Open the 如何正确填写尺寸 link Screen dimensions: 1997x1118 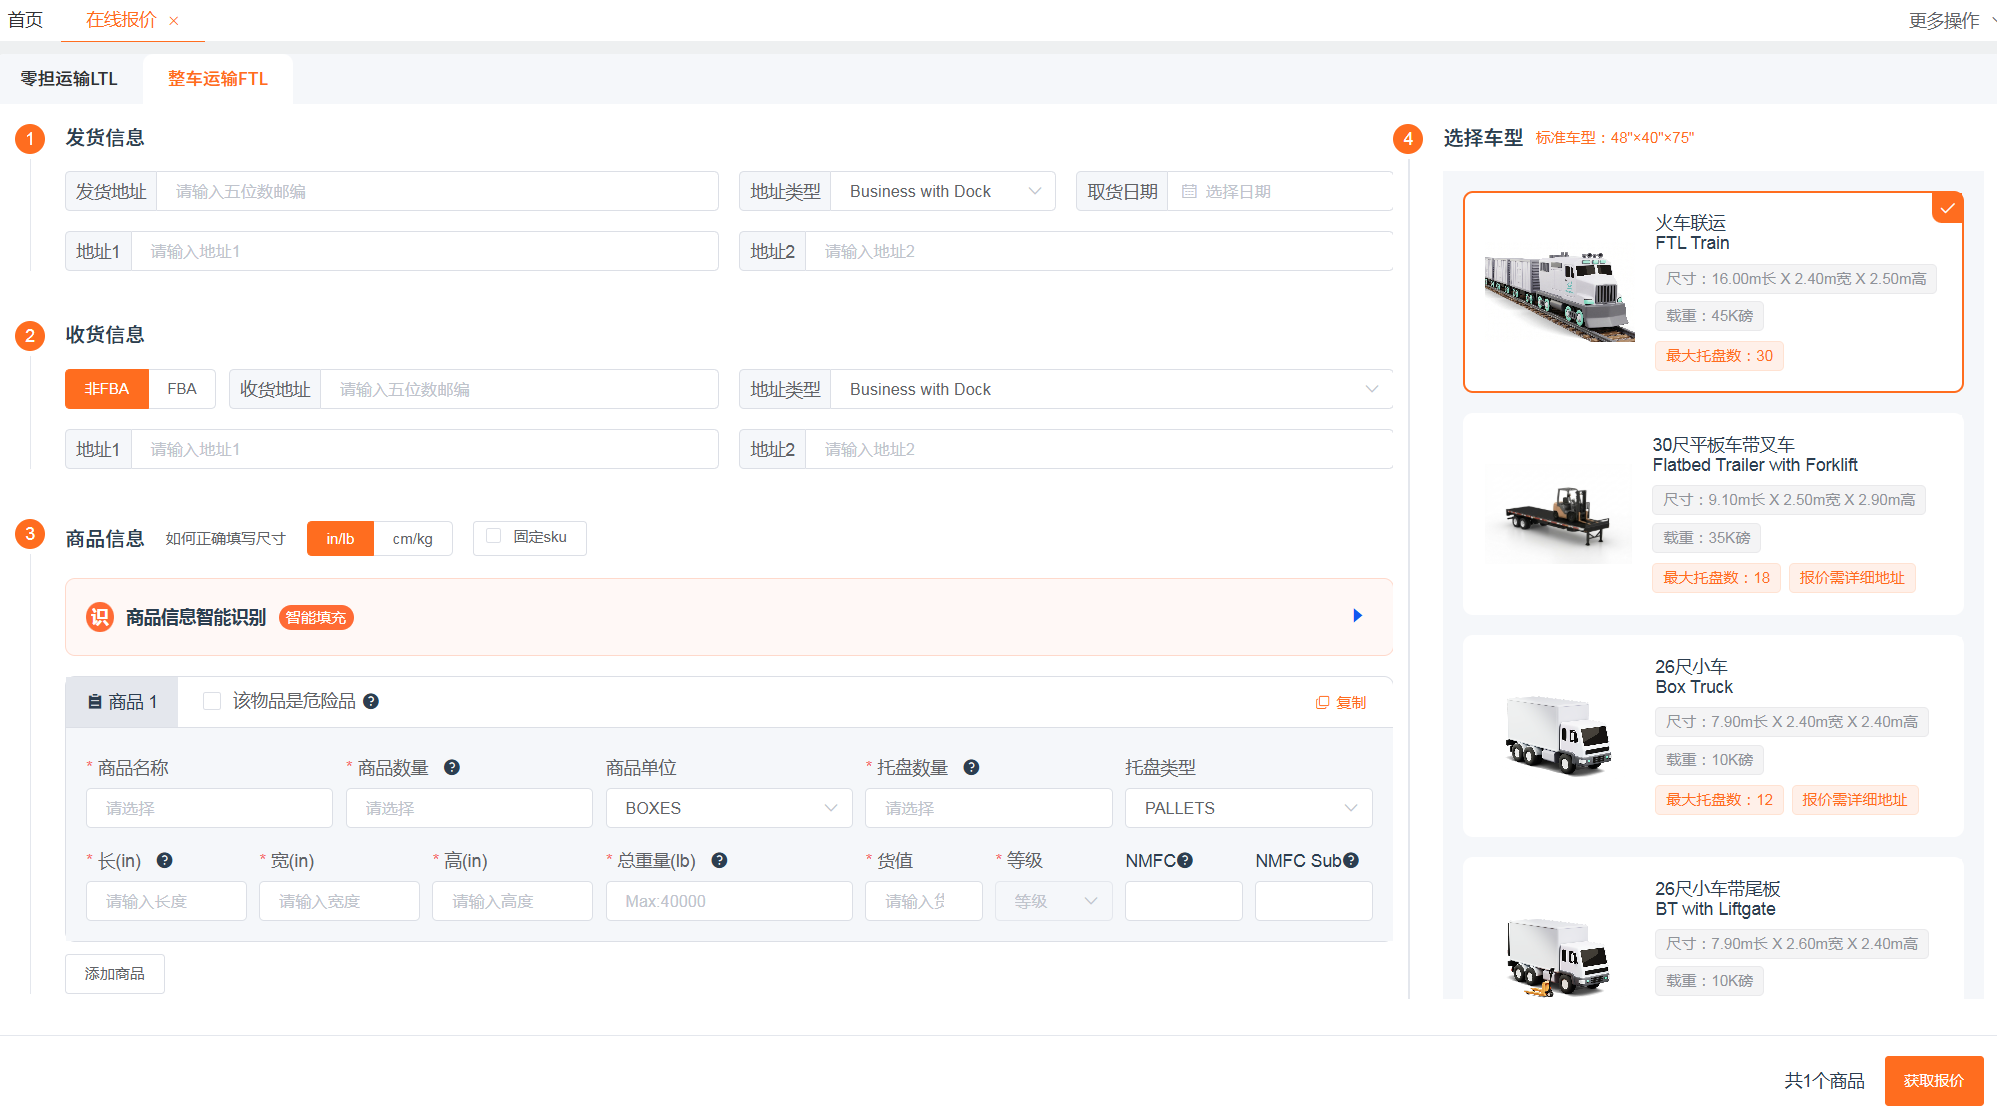[x=226, y=538]
